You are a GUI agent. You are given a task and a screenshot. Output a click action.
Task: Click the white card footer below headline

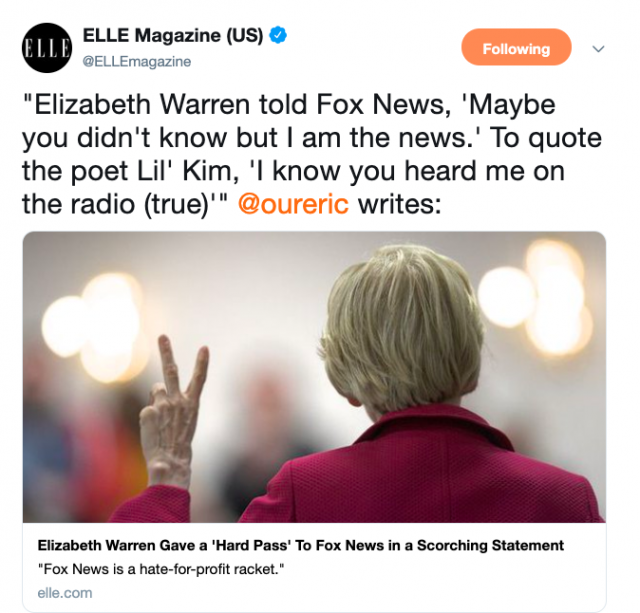(x=314, y=568)
